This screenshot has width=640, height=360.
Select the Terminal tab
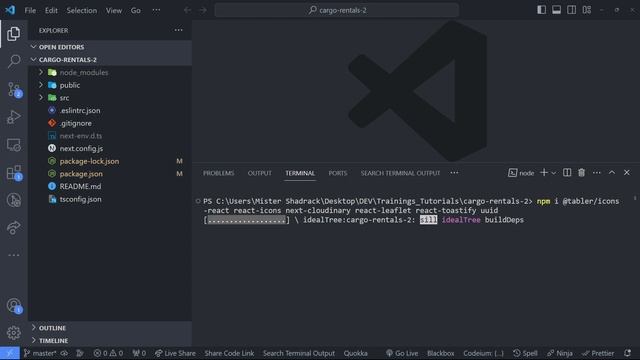click(300, 173)
